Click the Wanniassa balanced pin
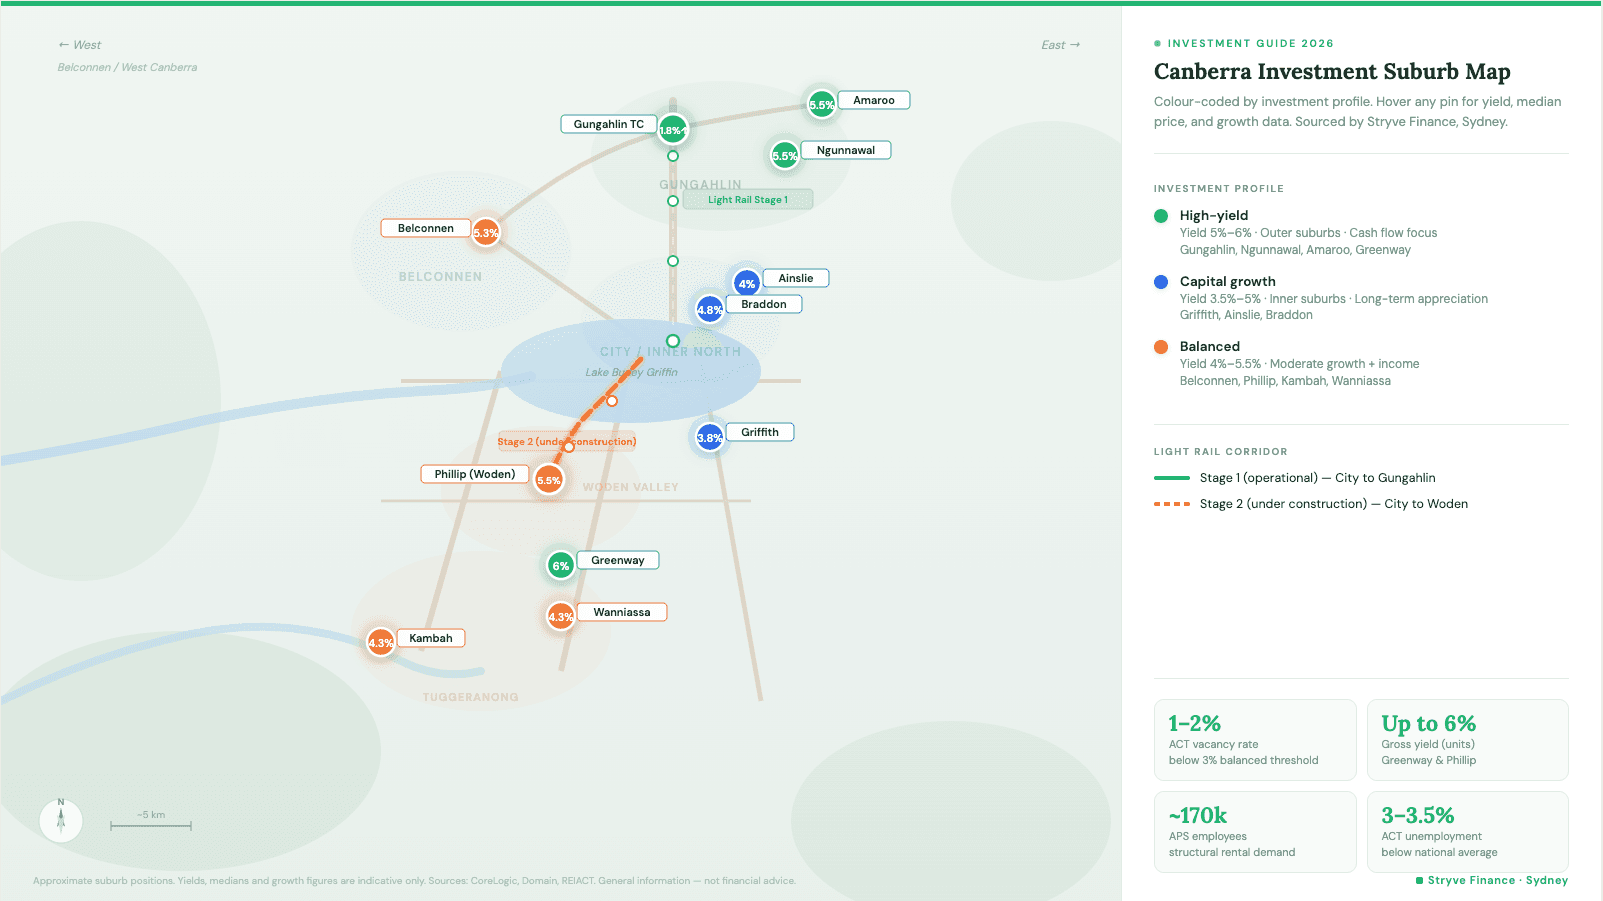 (560, 617)
